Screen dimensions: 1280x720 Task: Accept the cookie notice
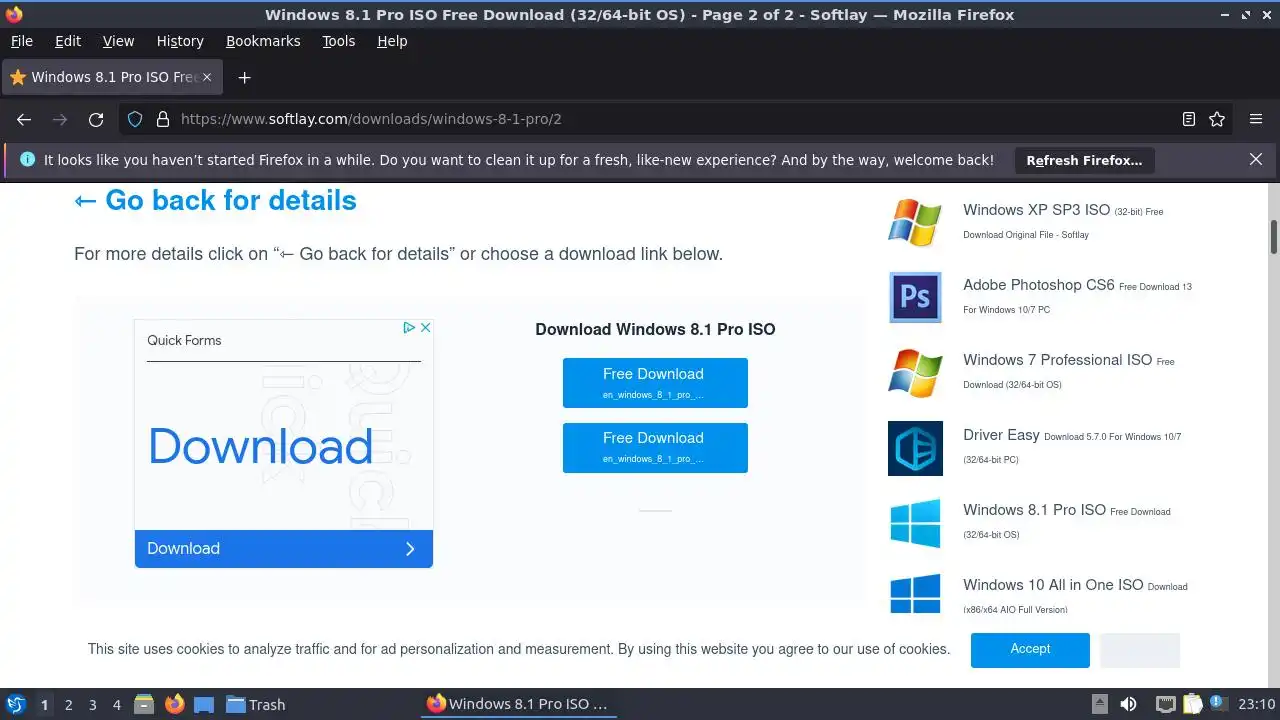coord(1030,650)
